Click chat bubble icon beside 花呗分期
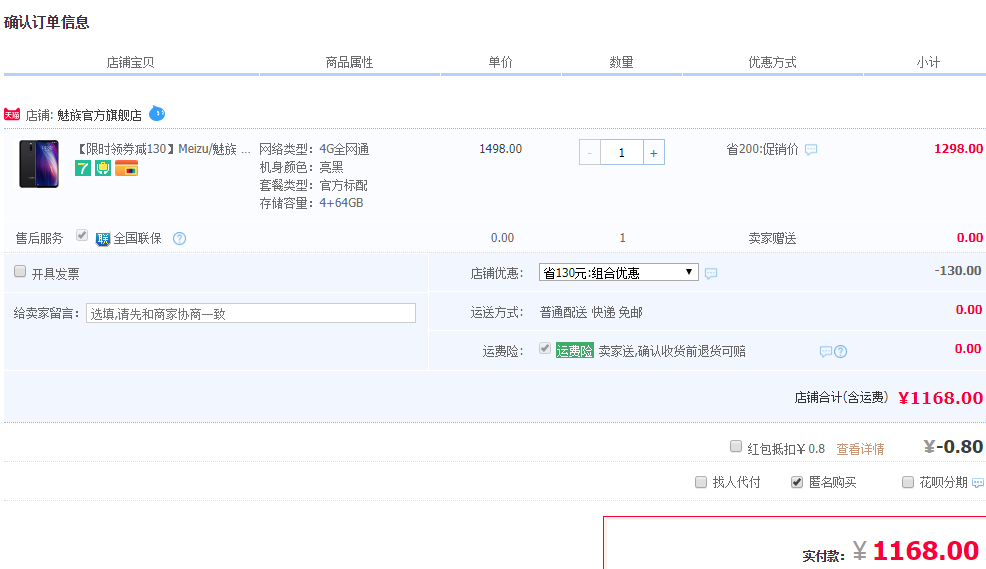Viewport: 986px width, 569px height. tap(978, 483)
